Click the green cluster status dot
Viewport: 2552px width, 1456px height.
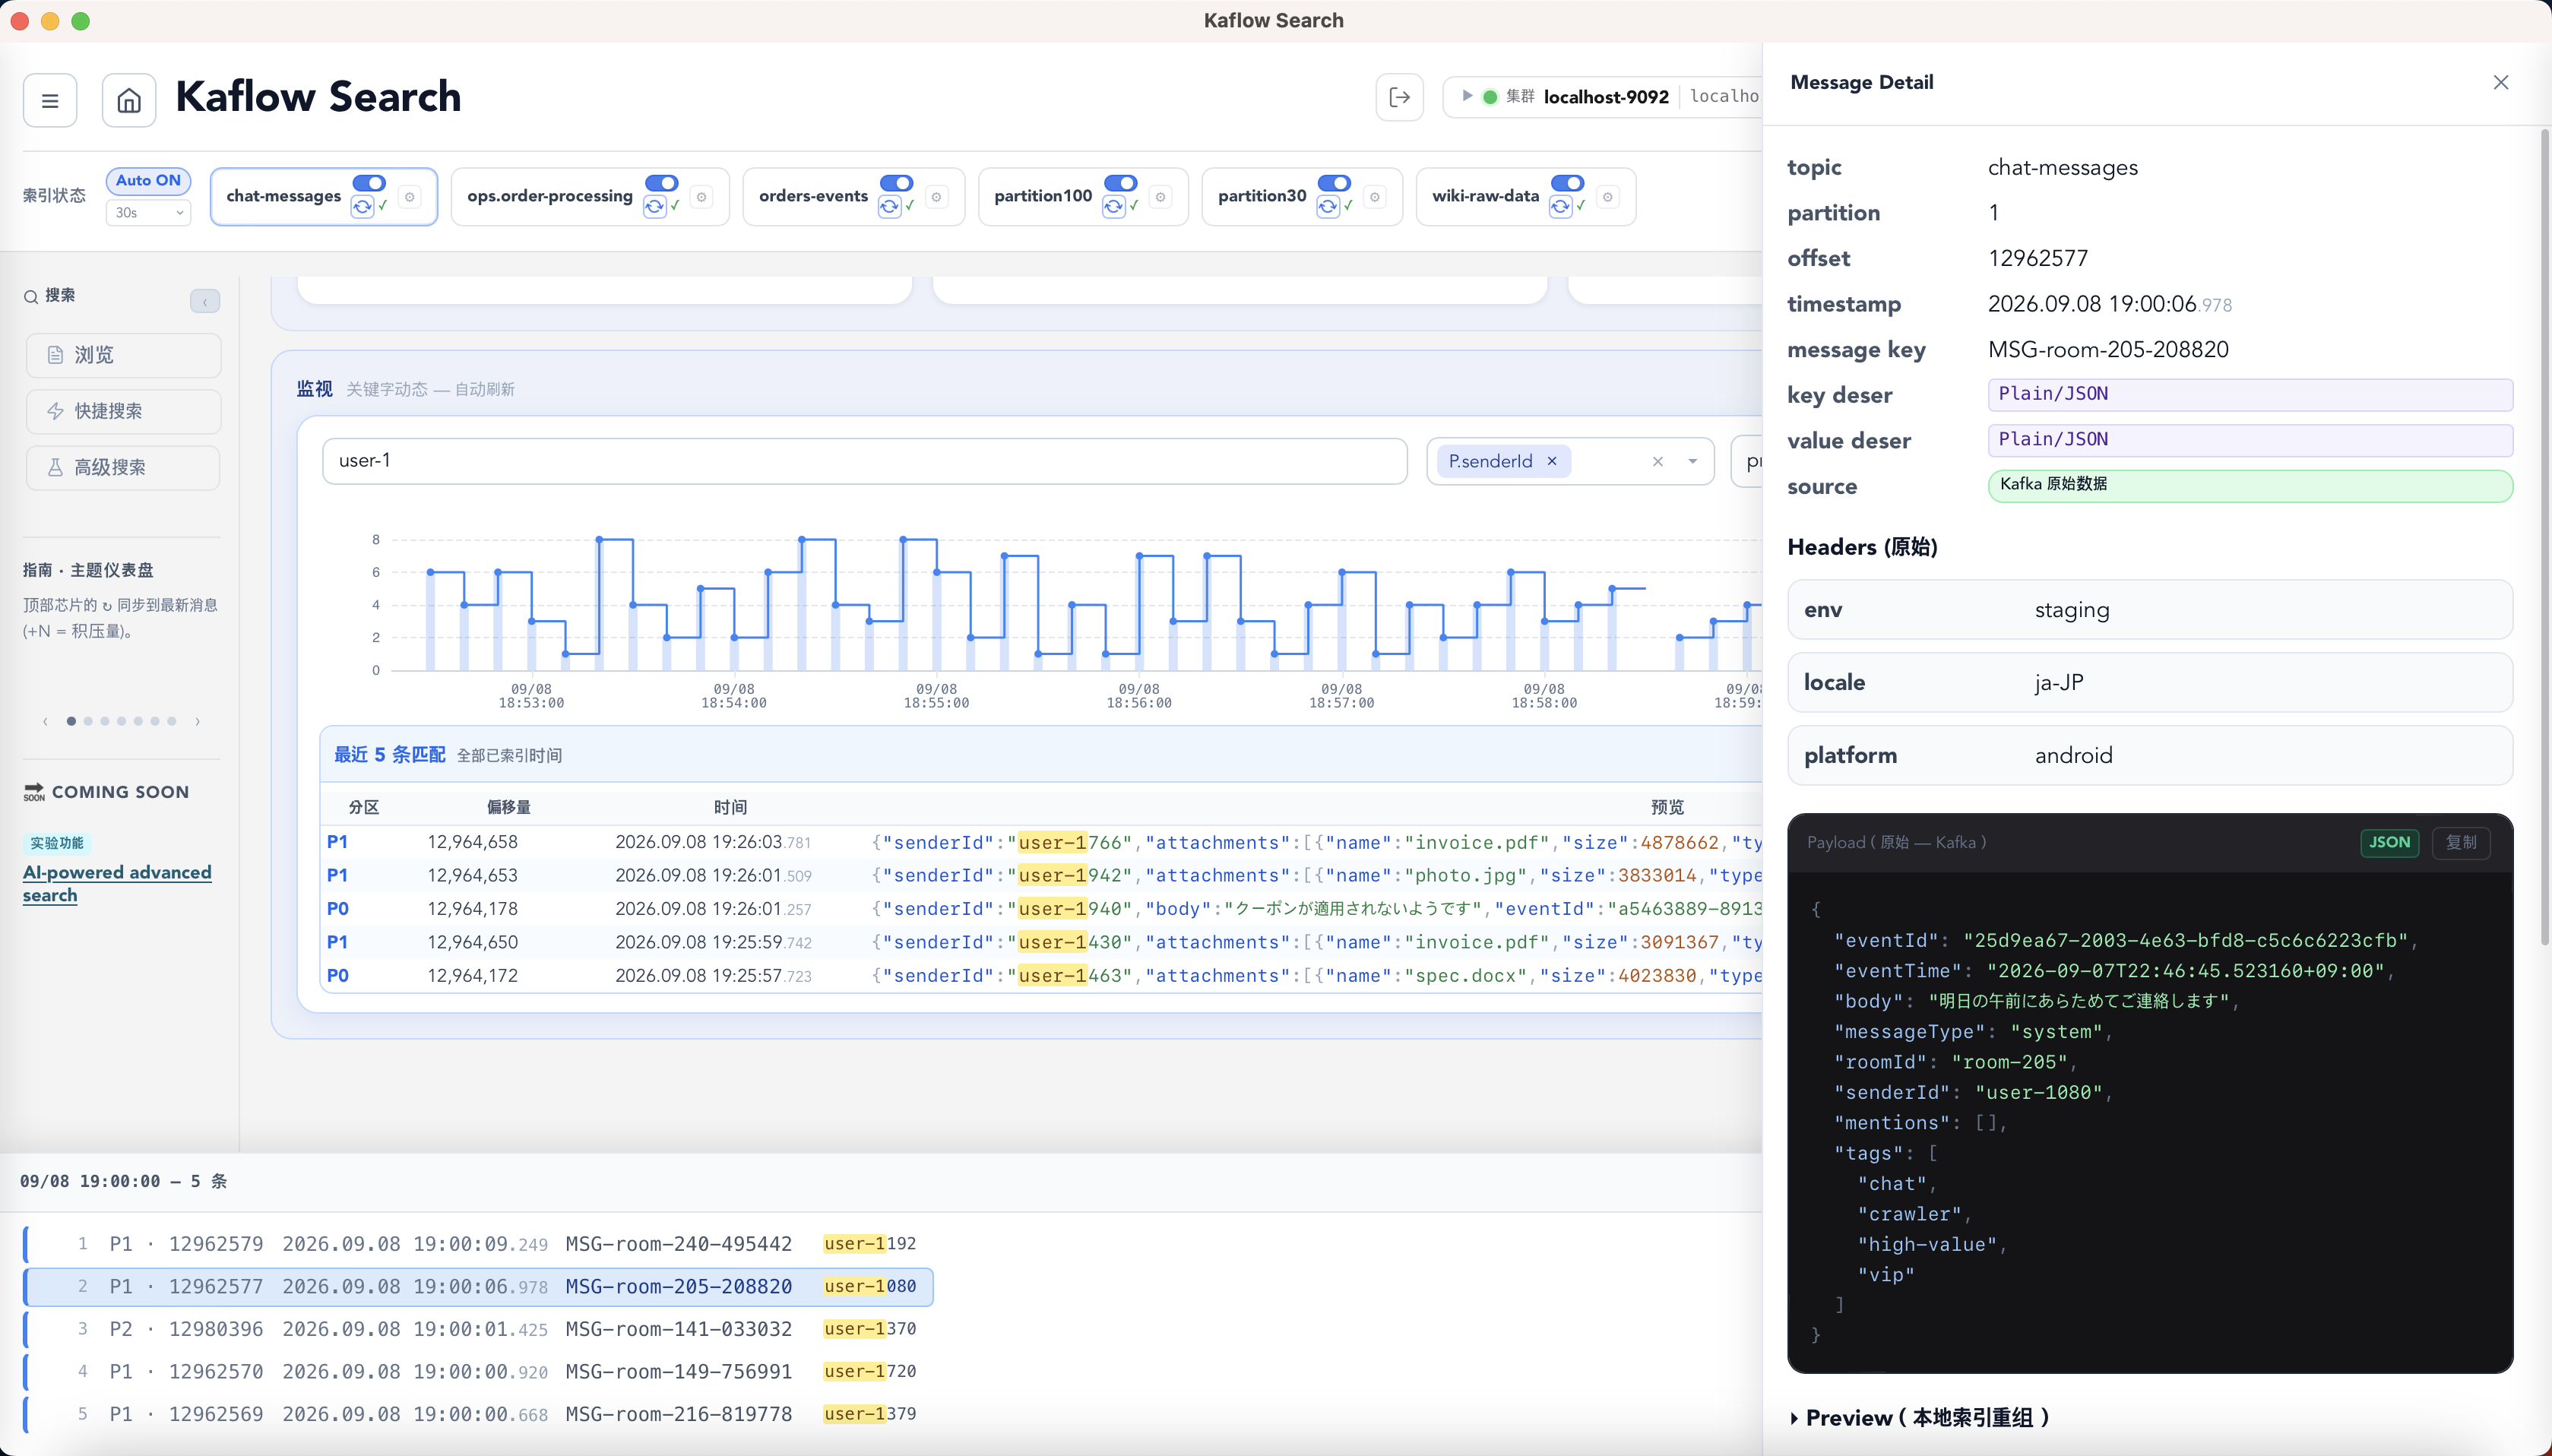point(1490,97)
